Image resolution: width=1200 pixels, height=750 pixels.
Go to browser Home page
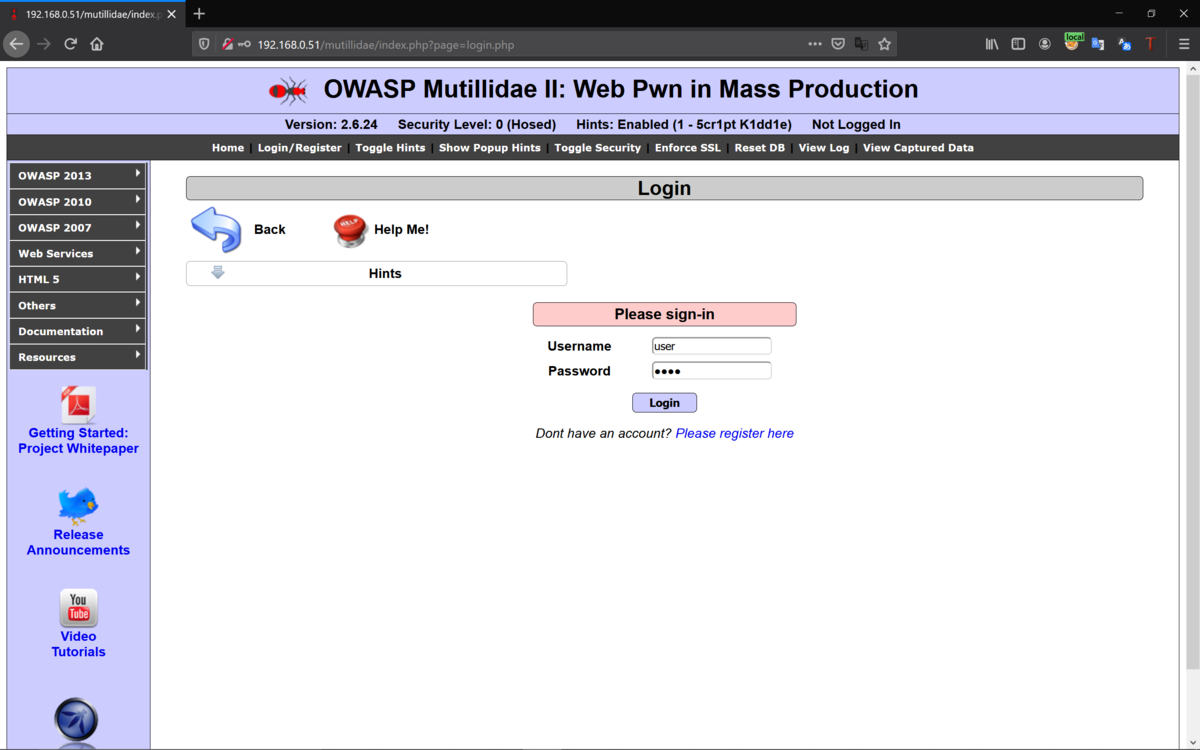point(97,44)
